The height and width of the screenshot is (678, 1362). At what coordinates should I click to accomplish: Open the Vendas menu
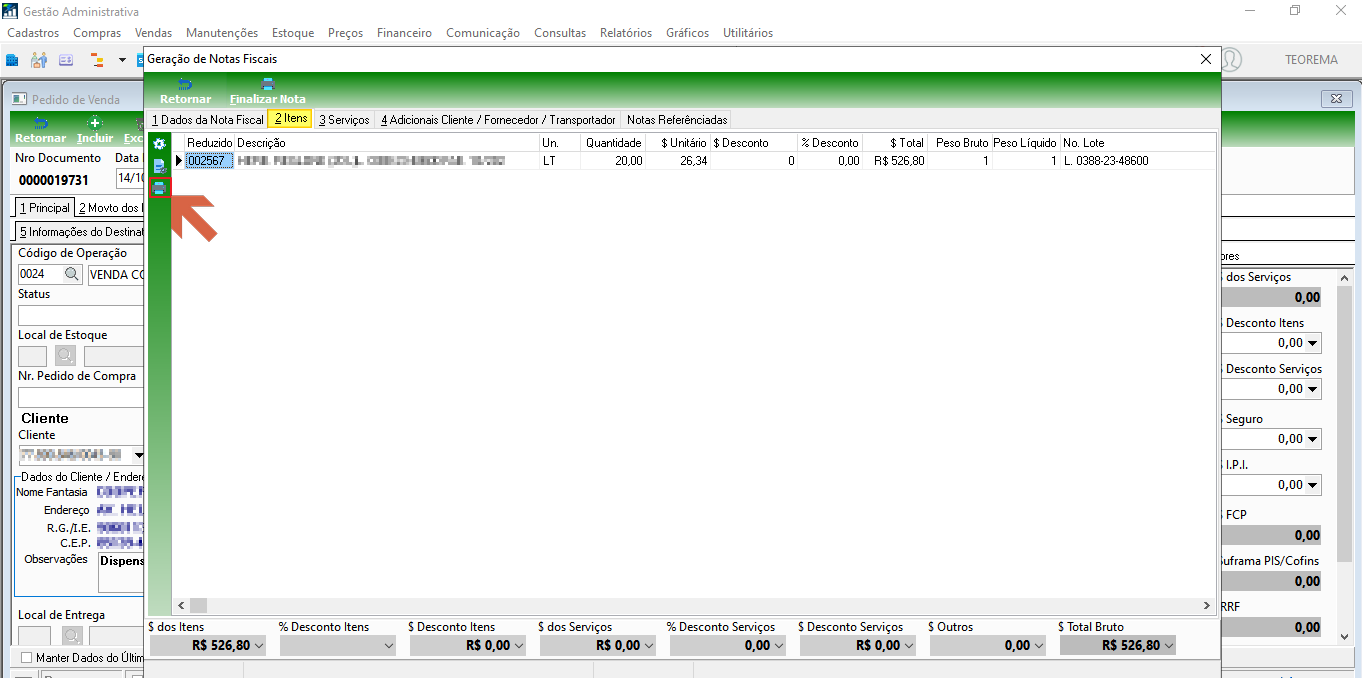pos(153,33)
